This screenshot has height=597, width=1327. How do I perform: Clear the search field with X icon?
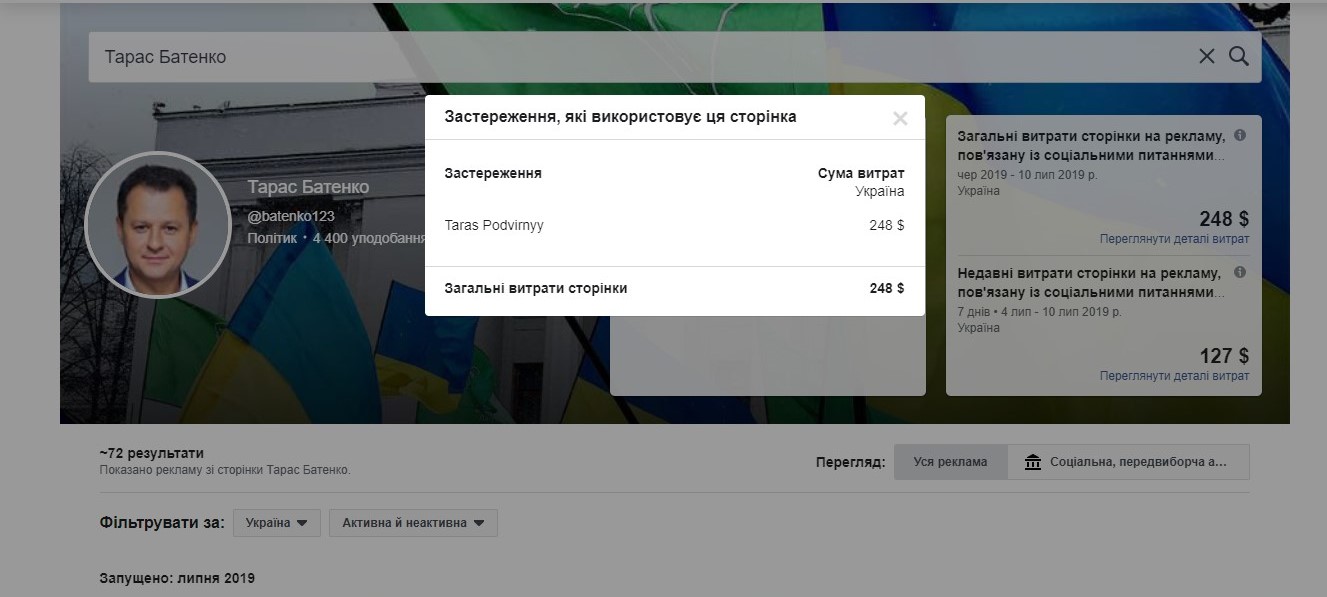pos(1207,57)
